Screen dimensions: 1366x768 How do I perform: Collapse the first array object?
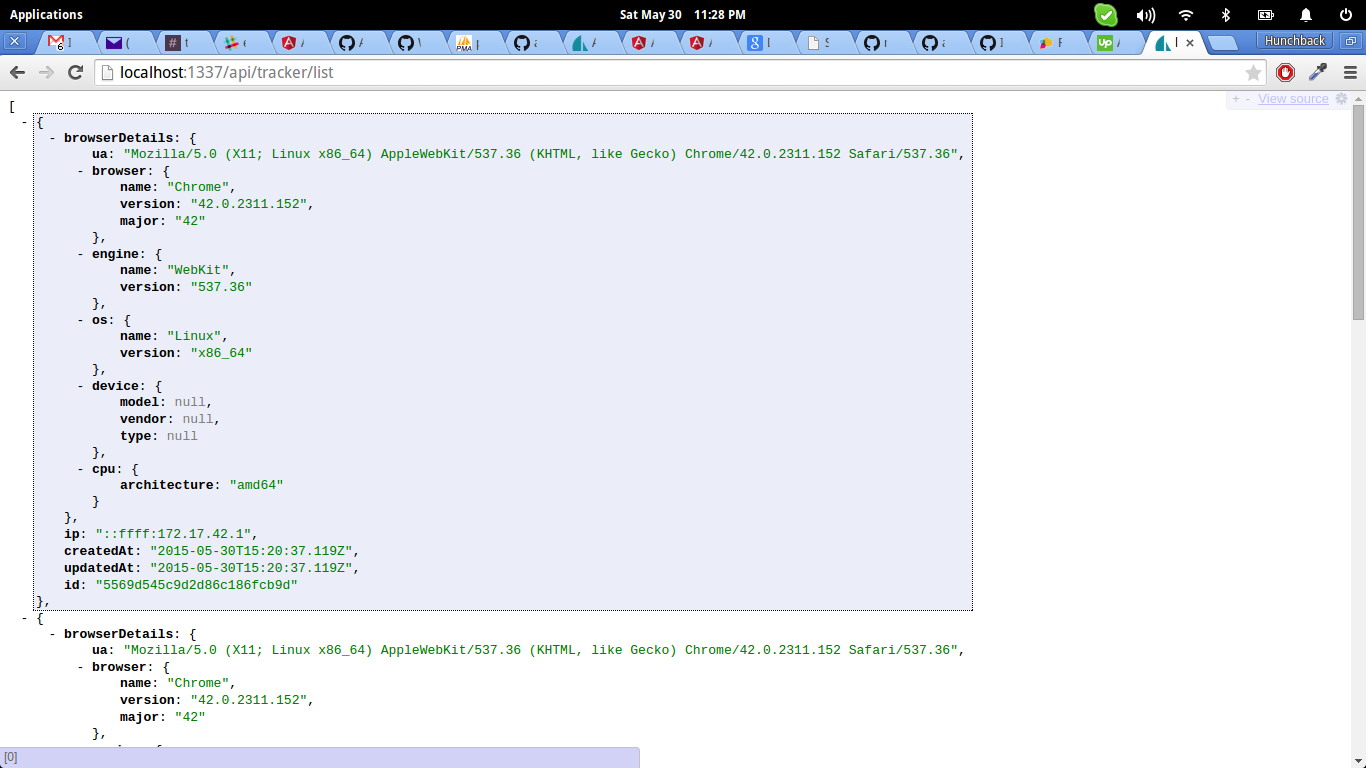coord(25,123)
